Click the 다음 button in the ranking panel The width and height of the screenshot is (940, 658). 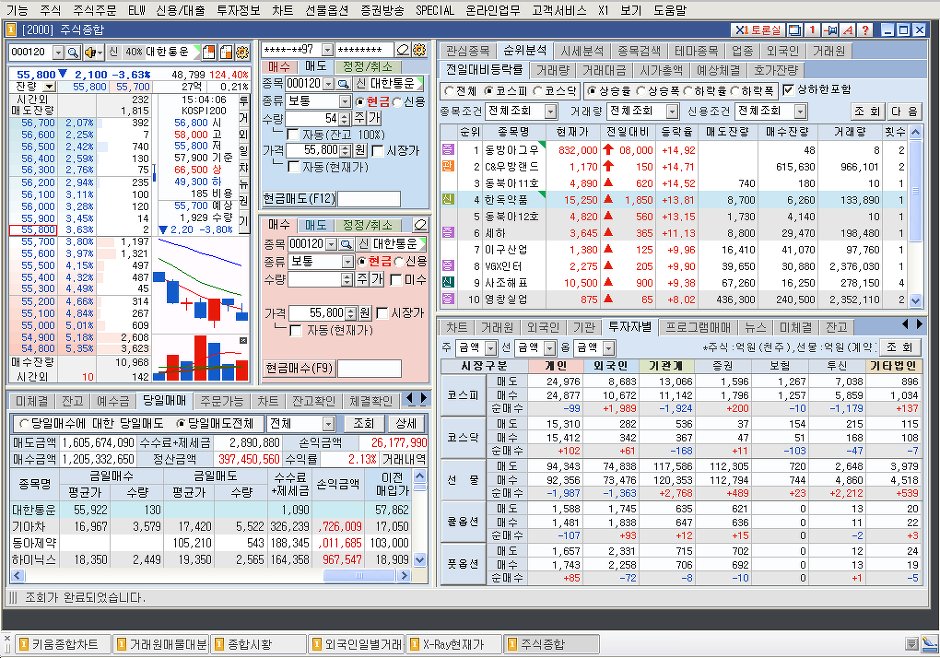[905, 111]
